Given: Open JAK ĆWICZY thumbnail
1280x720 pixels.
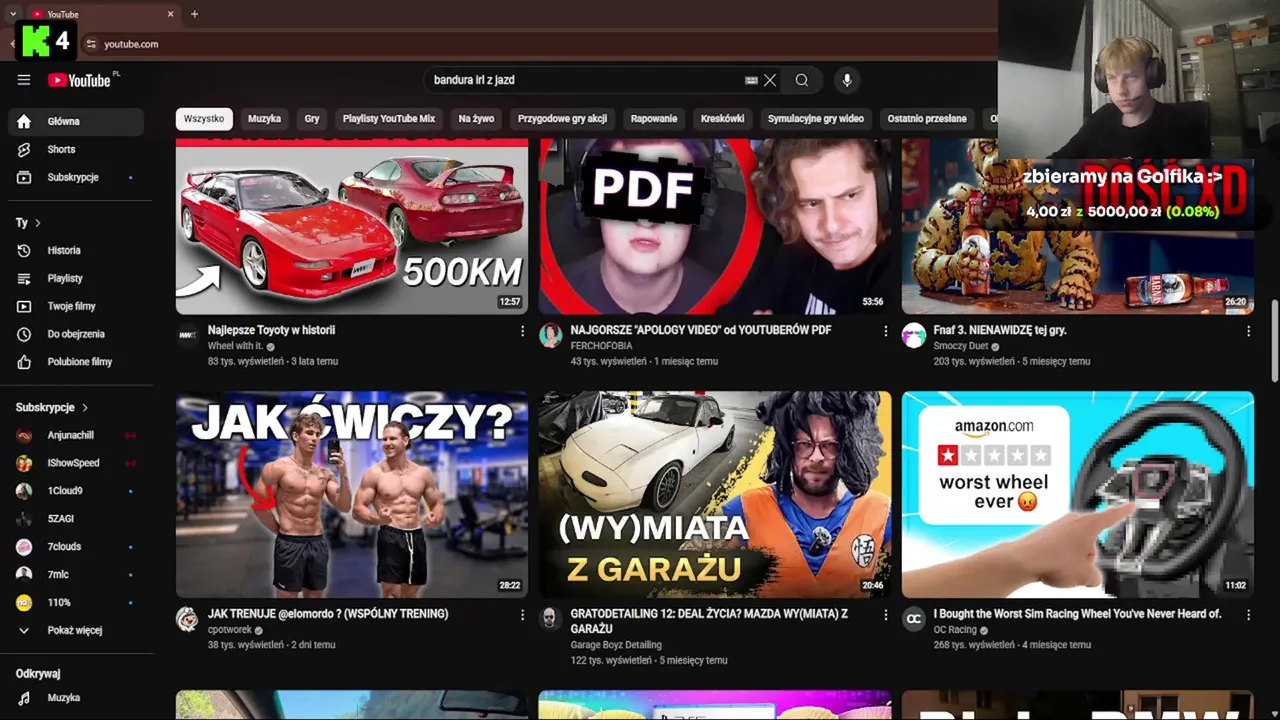Looking at the screenshot, I should 352,494.
